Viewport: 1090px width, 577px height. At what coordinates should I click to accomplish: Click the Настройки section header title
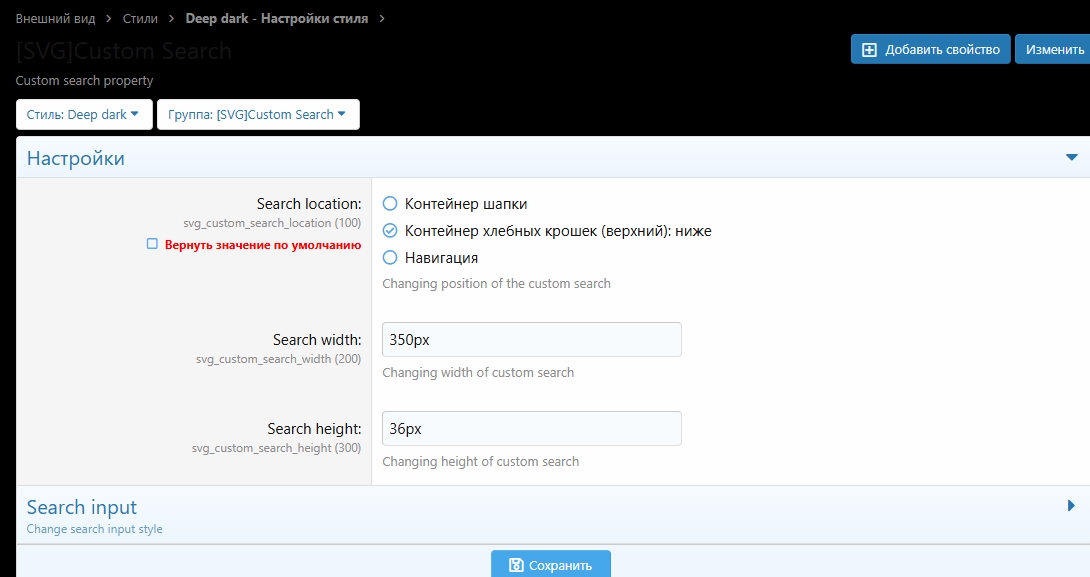(76, 159)
